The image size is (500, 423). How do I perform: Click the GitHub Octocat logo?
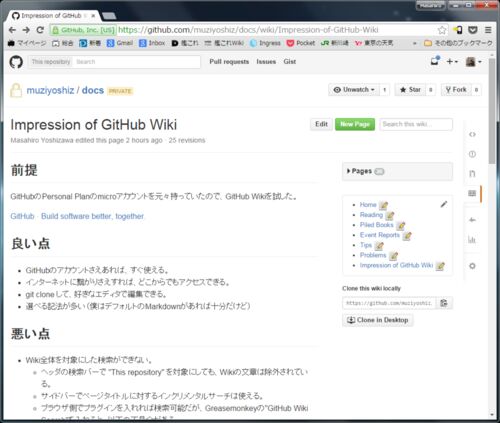[x=16, y=62]
